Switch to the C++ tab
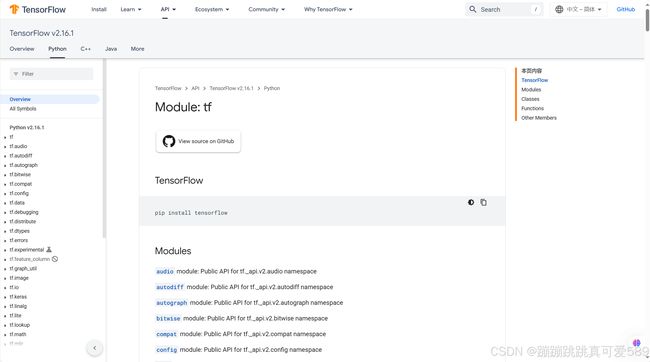The height and width of the screenshot is (362, 650). [x=85, y=49]
